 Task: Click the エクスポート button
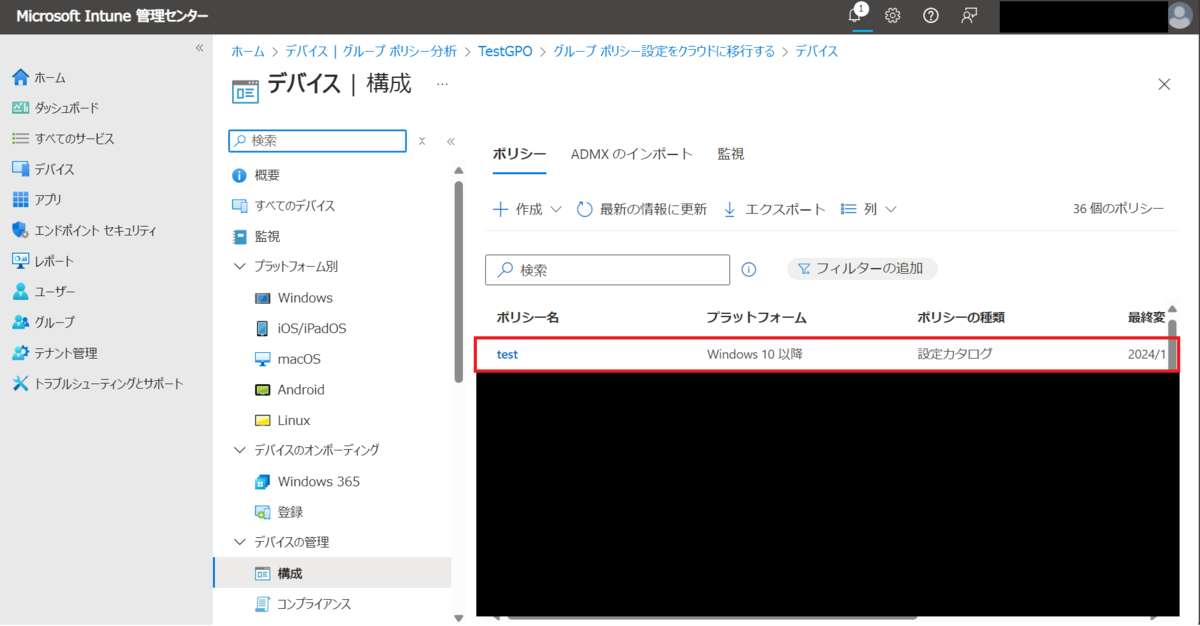(x=774, y=209)
